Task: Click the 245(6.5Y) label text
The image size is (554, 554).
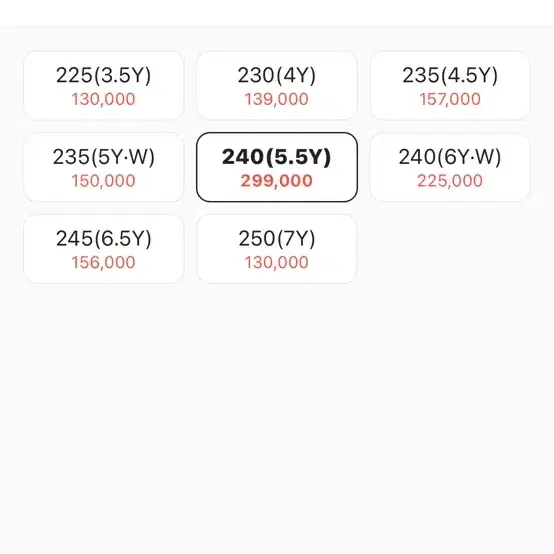Action: point(104,238)
